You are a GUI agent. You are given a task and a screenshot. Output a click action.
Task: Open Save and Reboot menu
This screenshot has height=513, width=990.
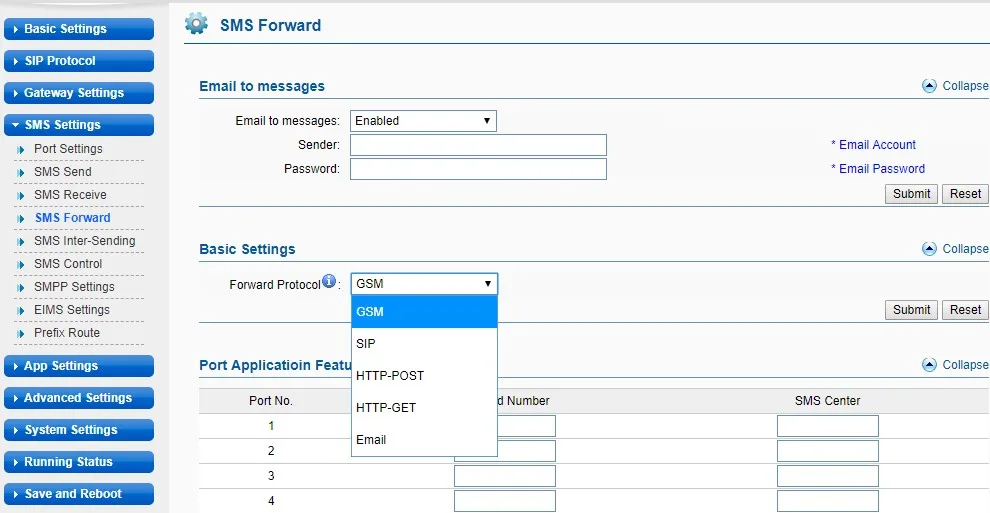click(x=79, y=494)
